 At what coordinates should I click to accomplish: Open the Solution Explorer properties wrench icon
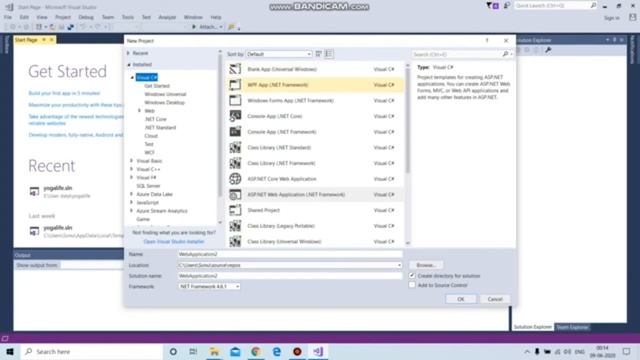tap(548, 50)
